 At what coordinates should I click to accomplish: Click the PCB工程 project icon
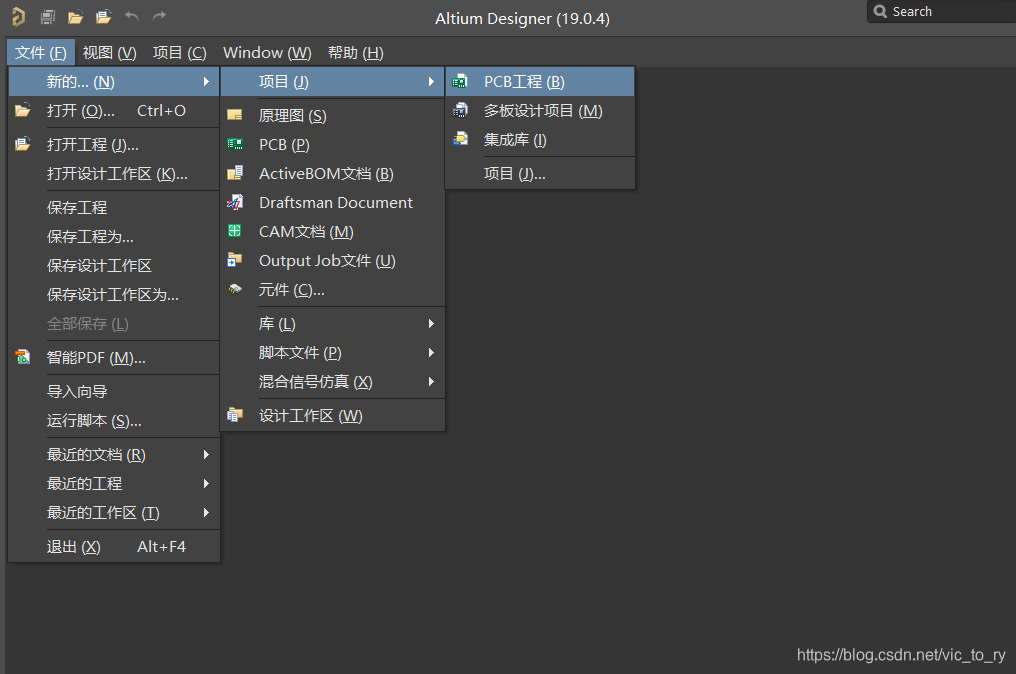click(460, 82)
